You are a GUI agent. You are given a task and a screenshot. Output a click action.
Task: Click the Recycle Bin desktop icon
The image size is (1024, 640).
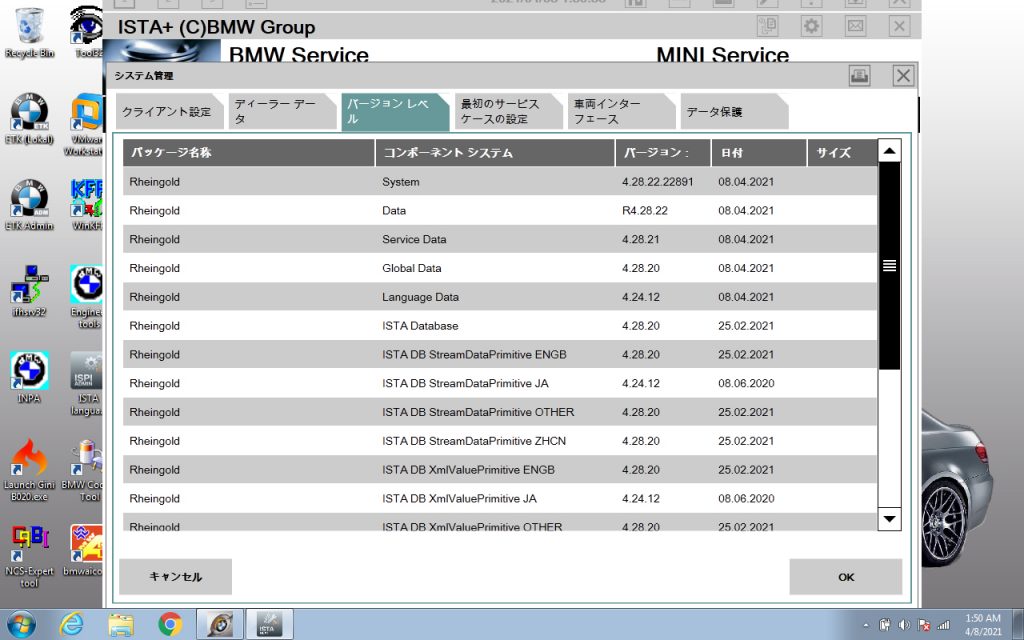29,33
